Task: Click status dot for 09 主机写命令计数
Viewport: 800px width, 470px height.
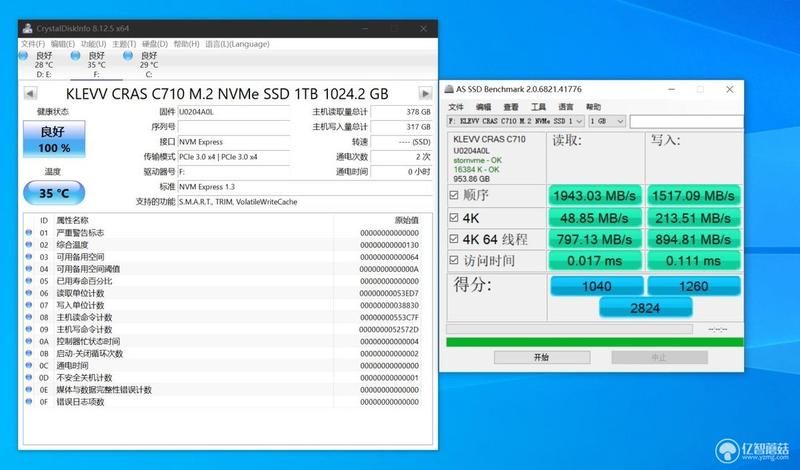Action: click(29, 329)
